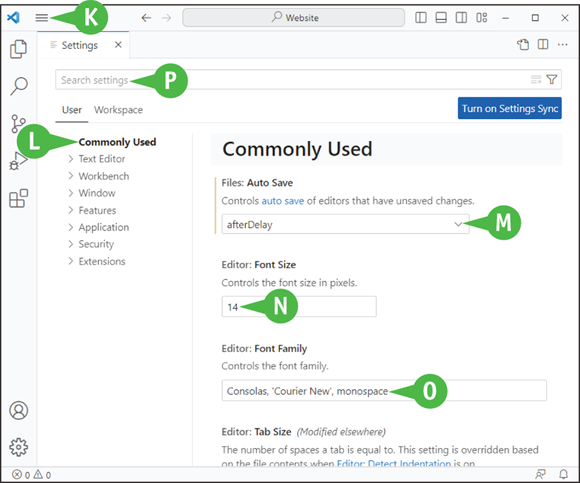Viewport: 580px width, 483px height.
Task: Open the settings filter funnel icon
Action: pos(552,80)
